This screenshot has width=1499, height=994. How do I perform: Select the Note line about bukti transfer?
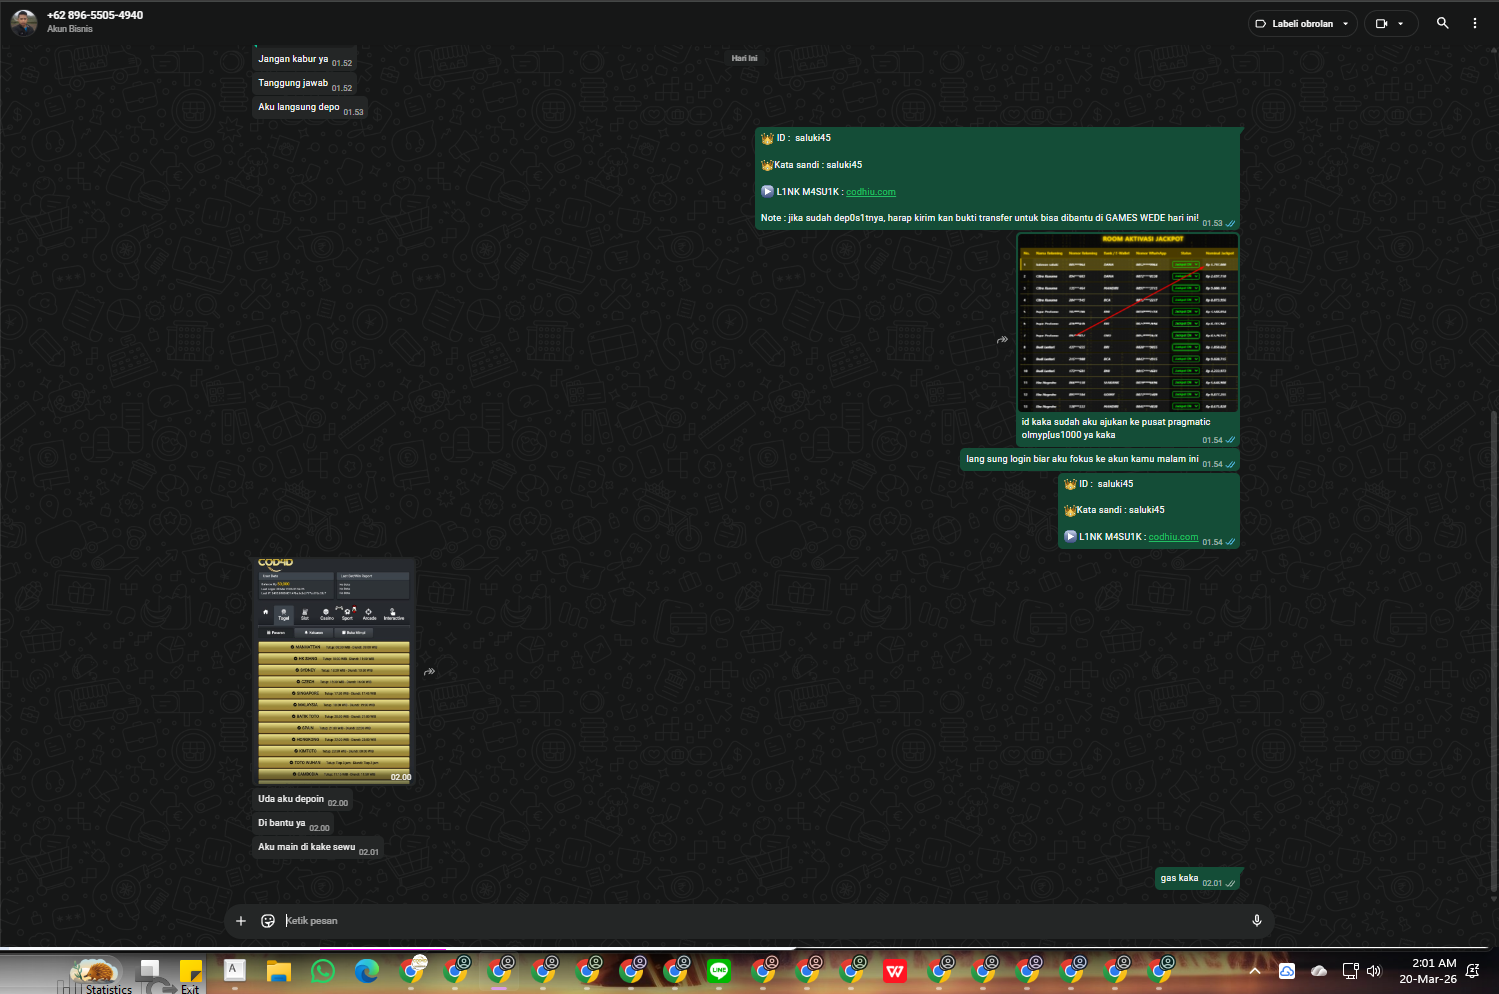pyautogui.click(x=979, y=218)
